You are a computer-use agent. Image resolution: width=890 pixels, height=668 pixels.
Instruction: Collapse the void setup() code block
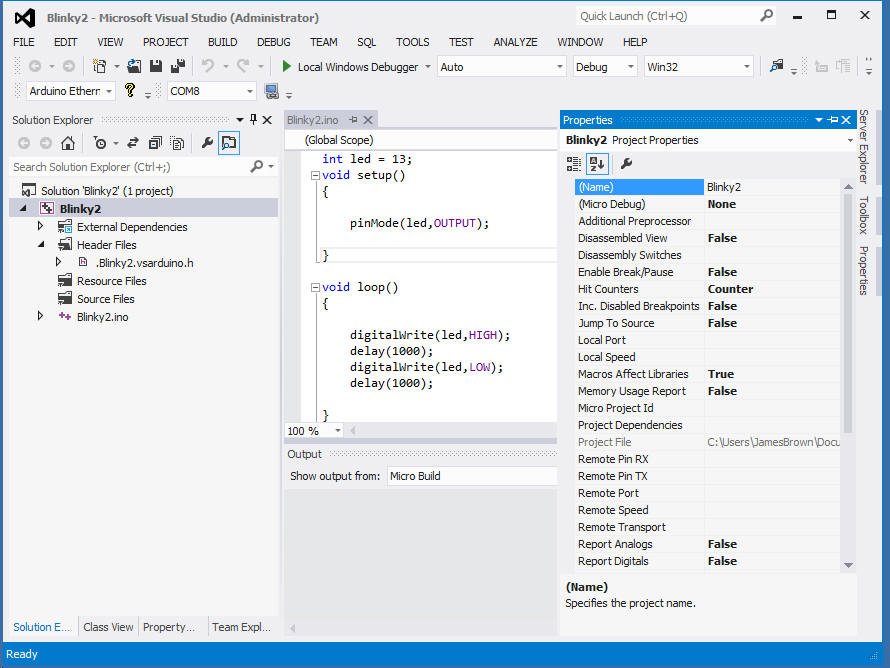315,175
